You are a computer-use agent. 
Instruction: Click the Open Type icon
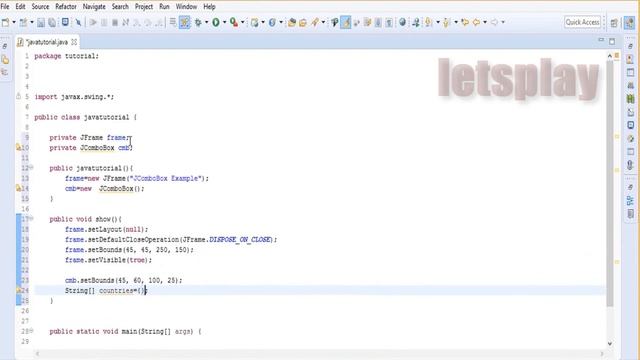pyautogui.click(x=291, y=22)
